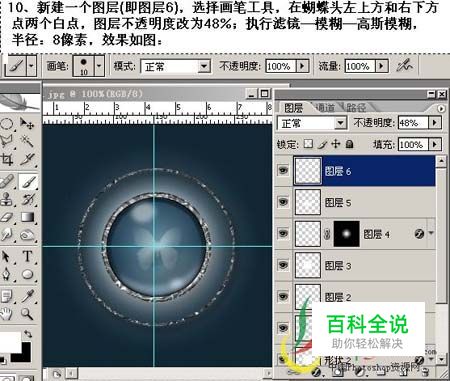Reset default foreground and background colors
The image size is (450, 381).
point(3,361)
